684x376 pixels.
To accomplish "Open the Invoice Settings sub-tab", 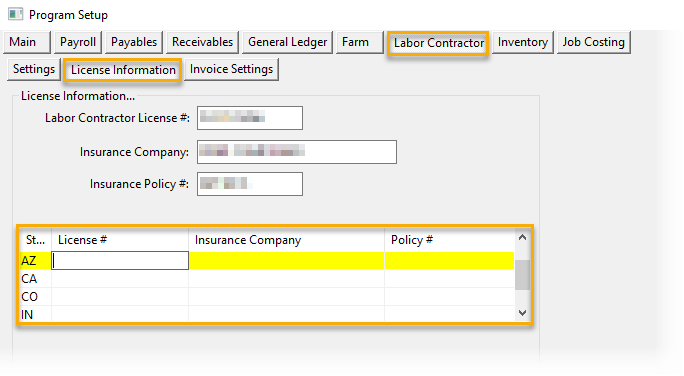I will tap(231, 69).
